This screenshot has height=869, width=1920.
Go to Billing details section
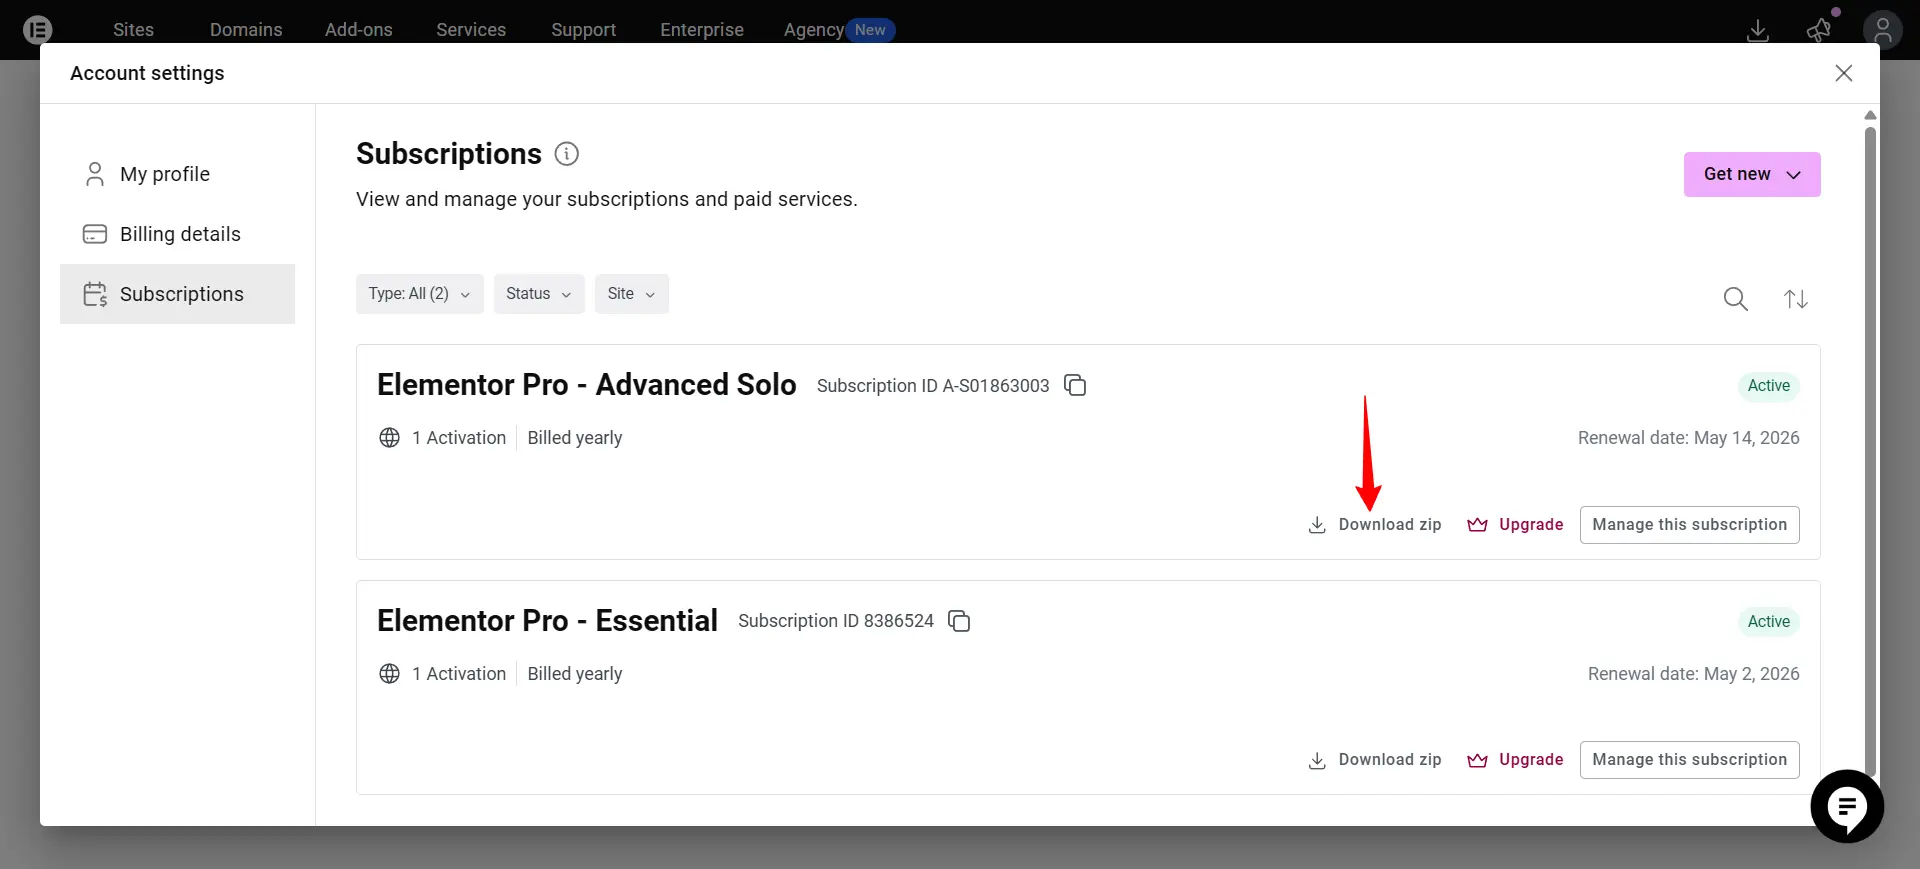click(177, 234)
